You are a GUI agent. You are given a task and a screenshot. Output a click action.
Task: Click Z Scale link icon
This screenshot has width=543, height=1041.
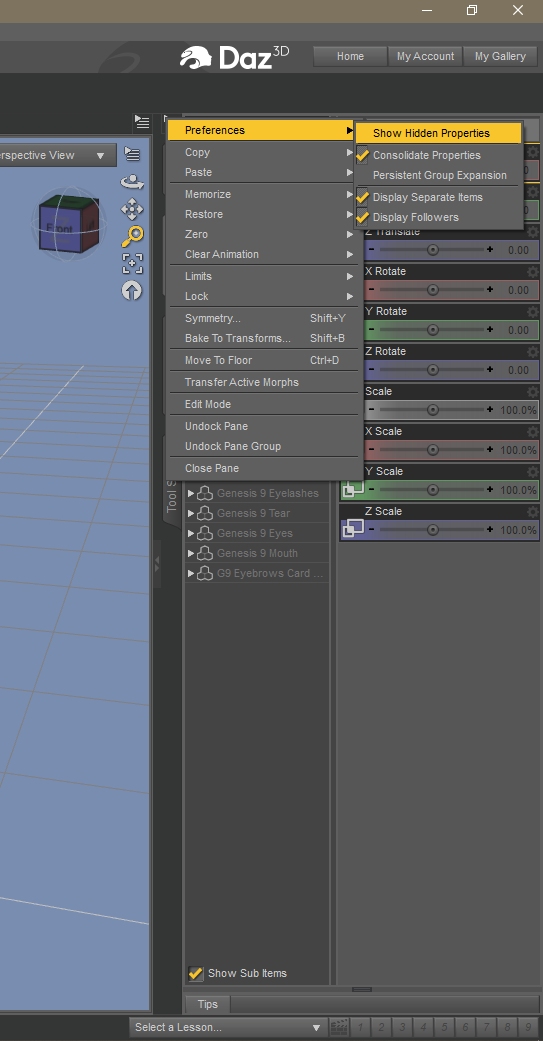click(x=353, y=529)
